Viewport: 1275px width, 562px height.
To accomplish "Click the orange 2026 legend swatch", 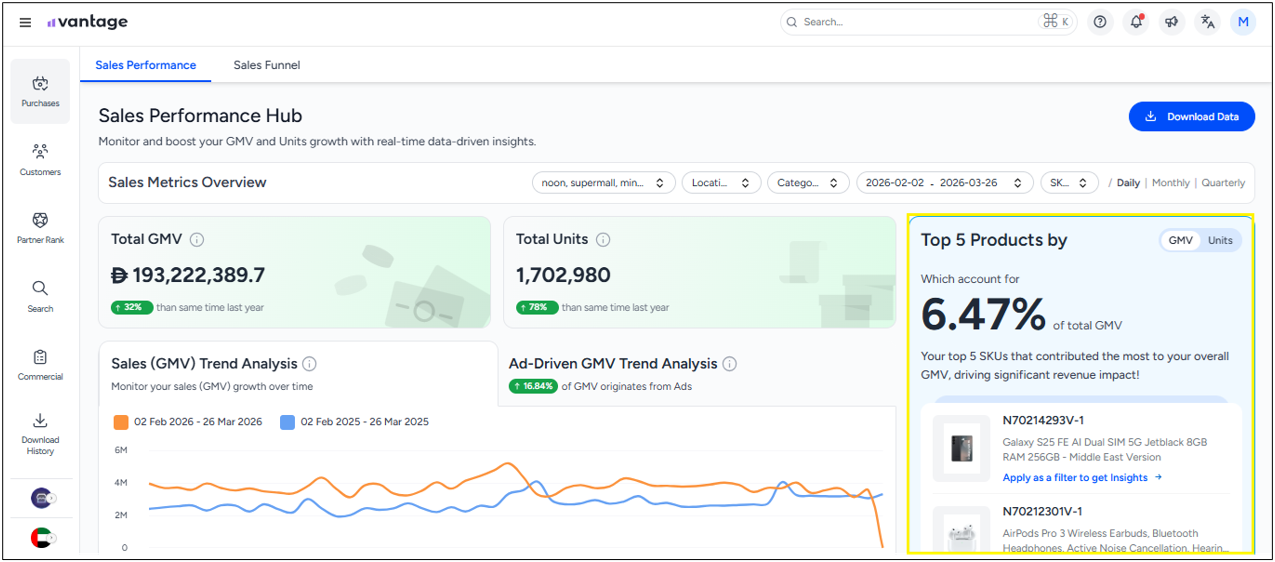I will coord(121,422).
